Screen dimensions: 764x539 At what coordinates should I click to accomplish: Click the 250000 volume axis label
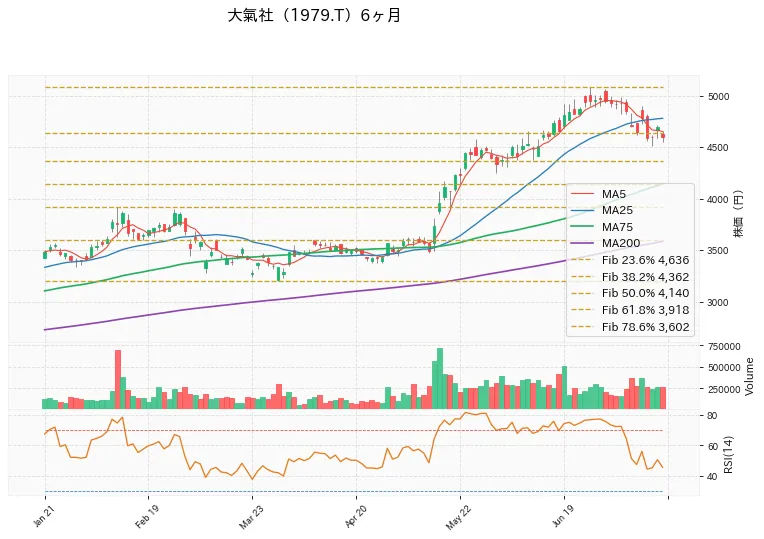724,389
